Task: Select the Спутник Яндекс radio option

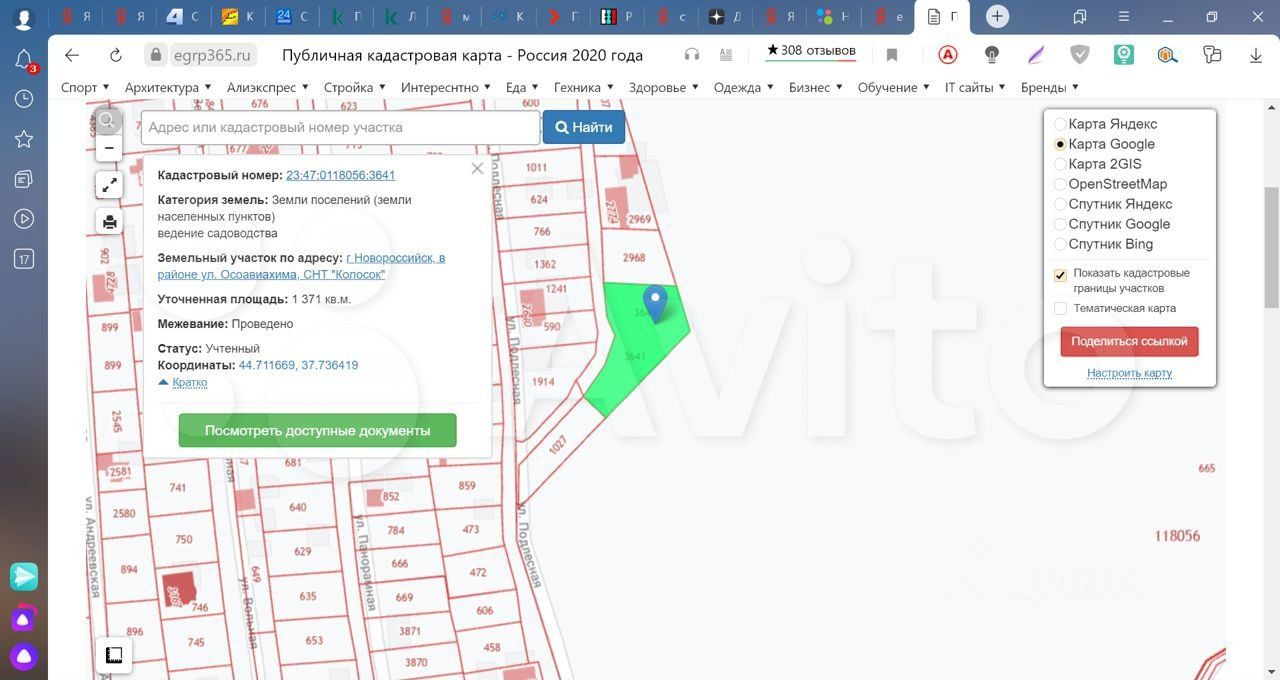Action: [1060, 204]
